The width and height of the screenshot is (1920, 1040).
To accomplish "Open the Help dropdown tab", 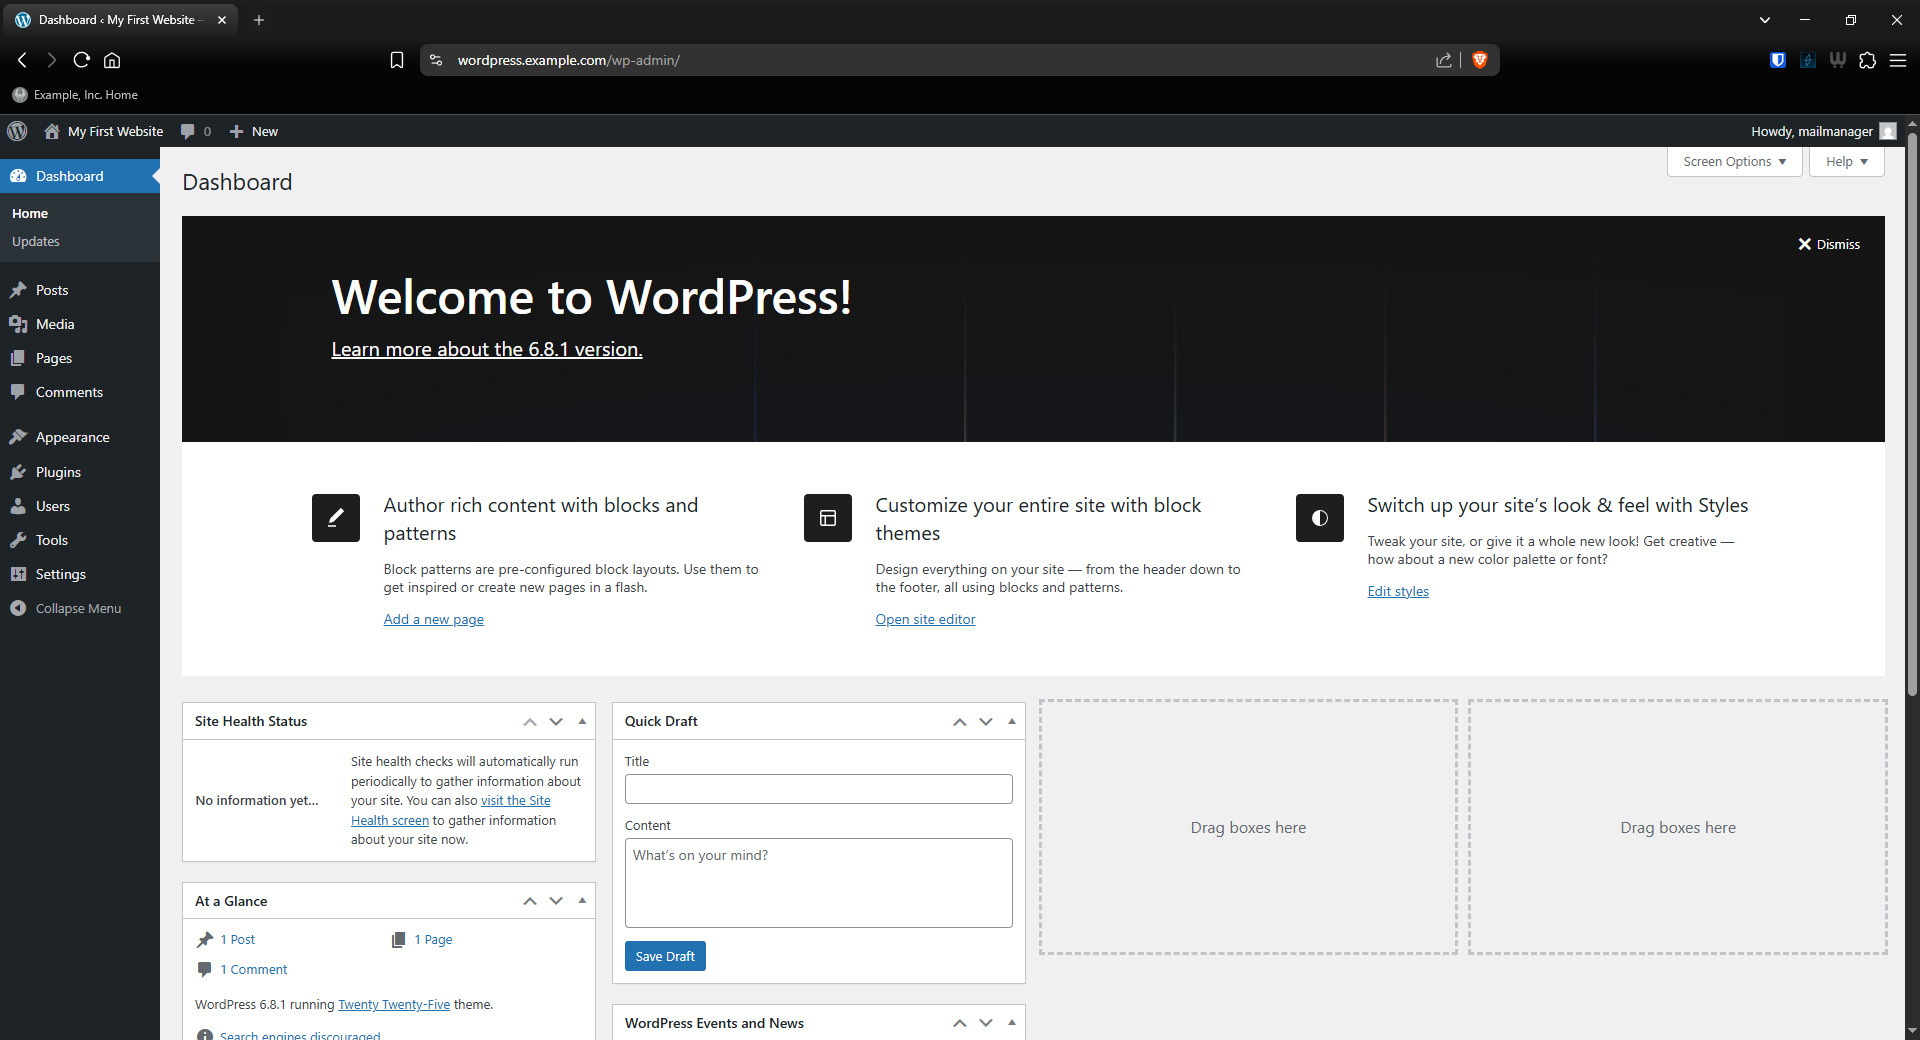I will click(1846, 162).
